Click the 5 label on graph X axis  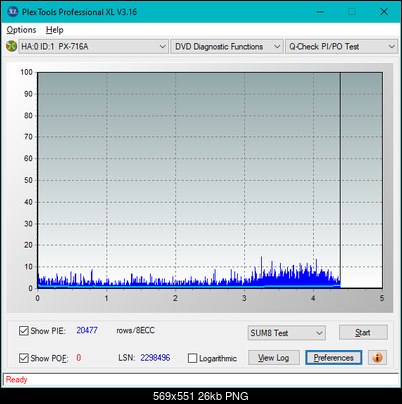coord(382,298)
